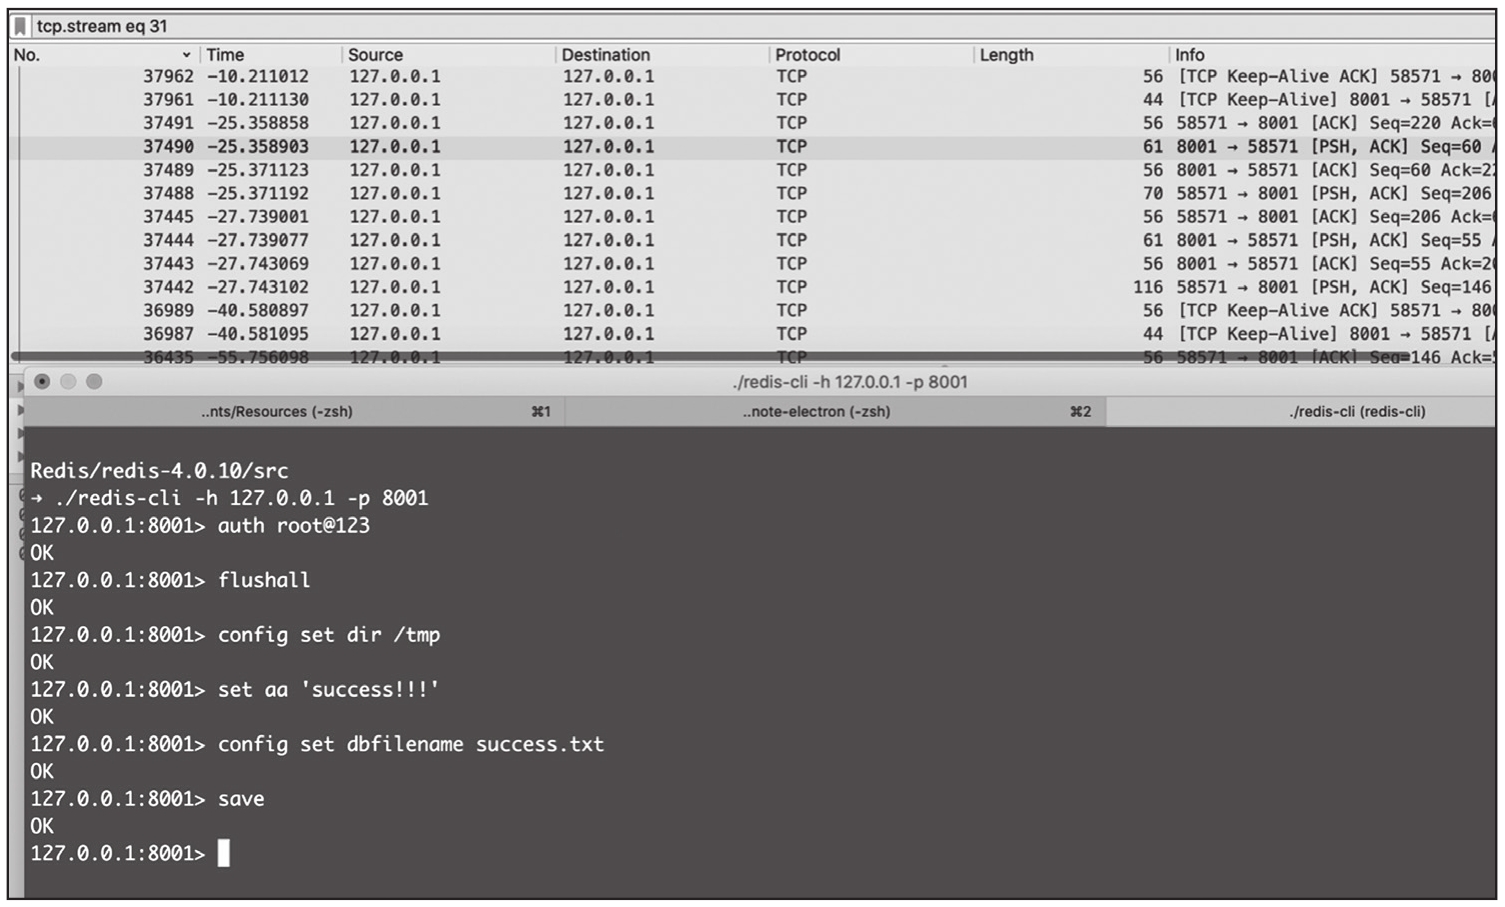Select packet number 37962 row
The image size is (1505, 907).
(x=600, y=76)
